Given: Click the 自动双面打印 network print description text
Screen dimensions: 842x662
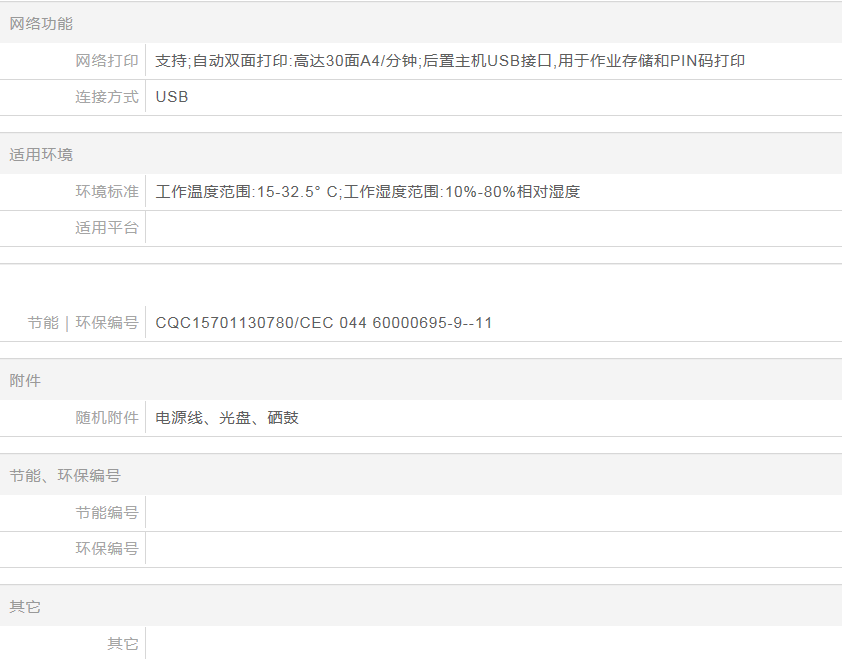Looking at the screenshot, I should pos(450,61).
